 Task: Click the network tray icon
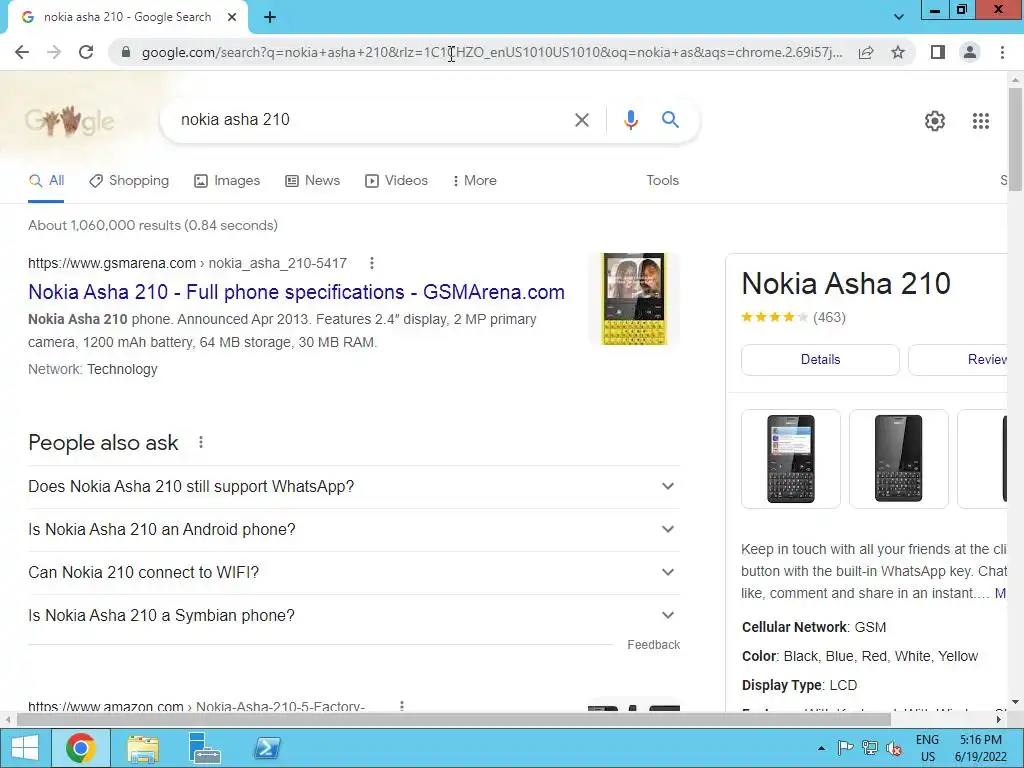pyautogui.click(x=869, y=748)
